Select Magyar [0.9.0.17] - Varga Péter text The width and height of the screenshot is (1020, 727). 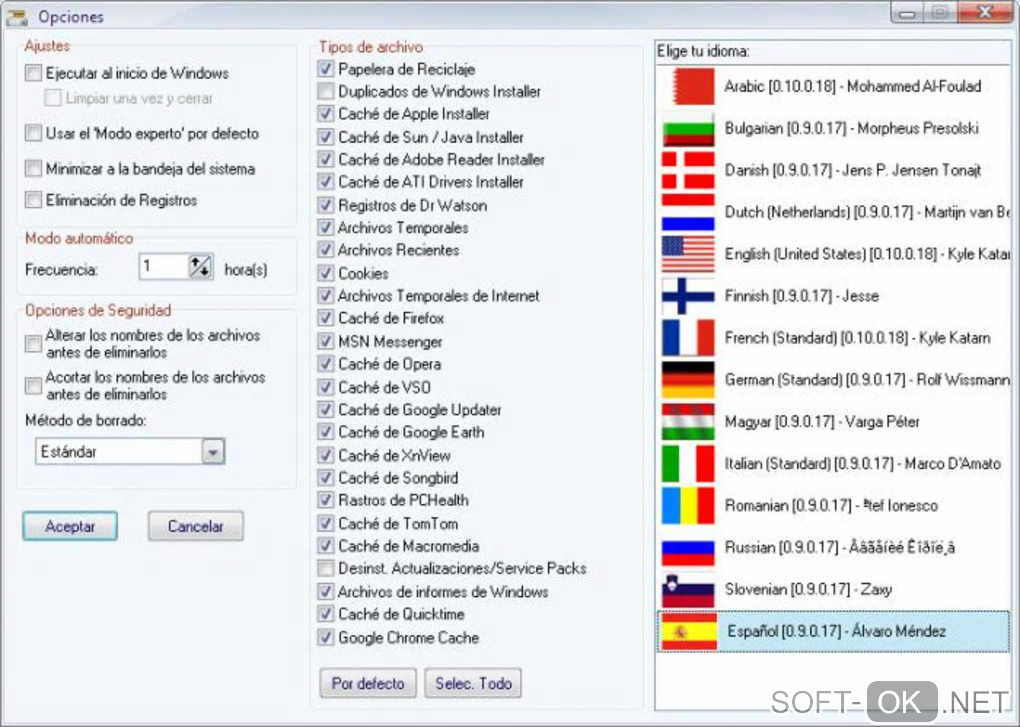point(822,422)
